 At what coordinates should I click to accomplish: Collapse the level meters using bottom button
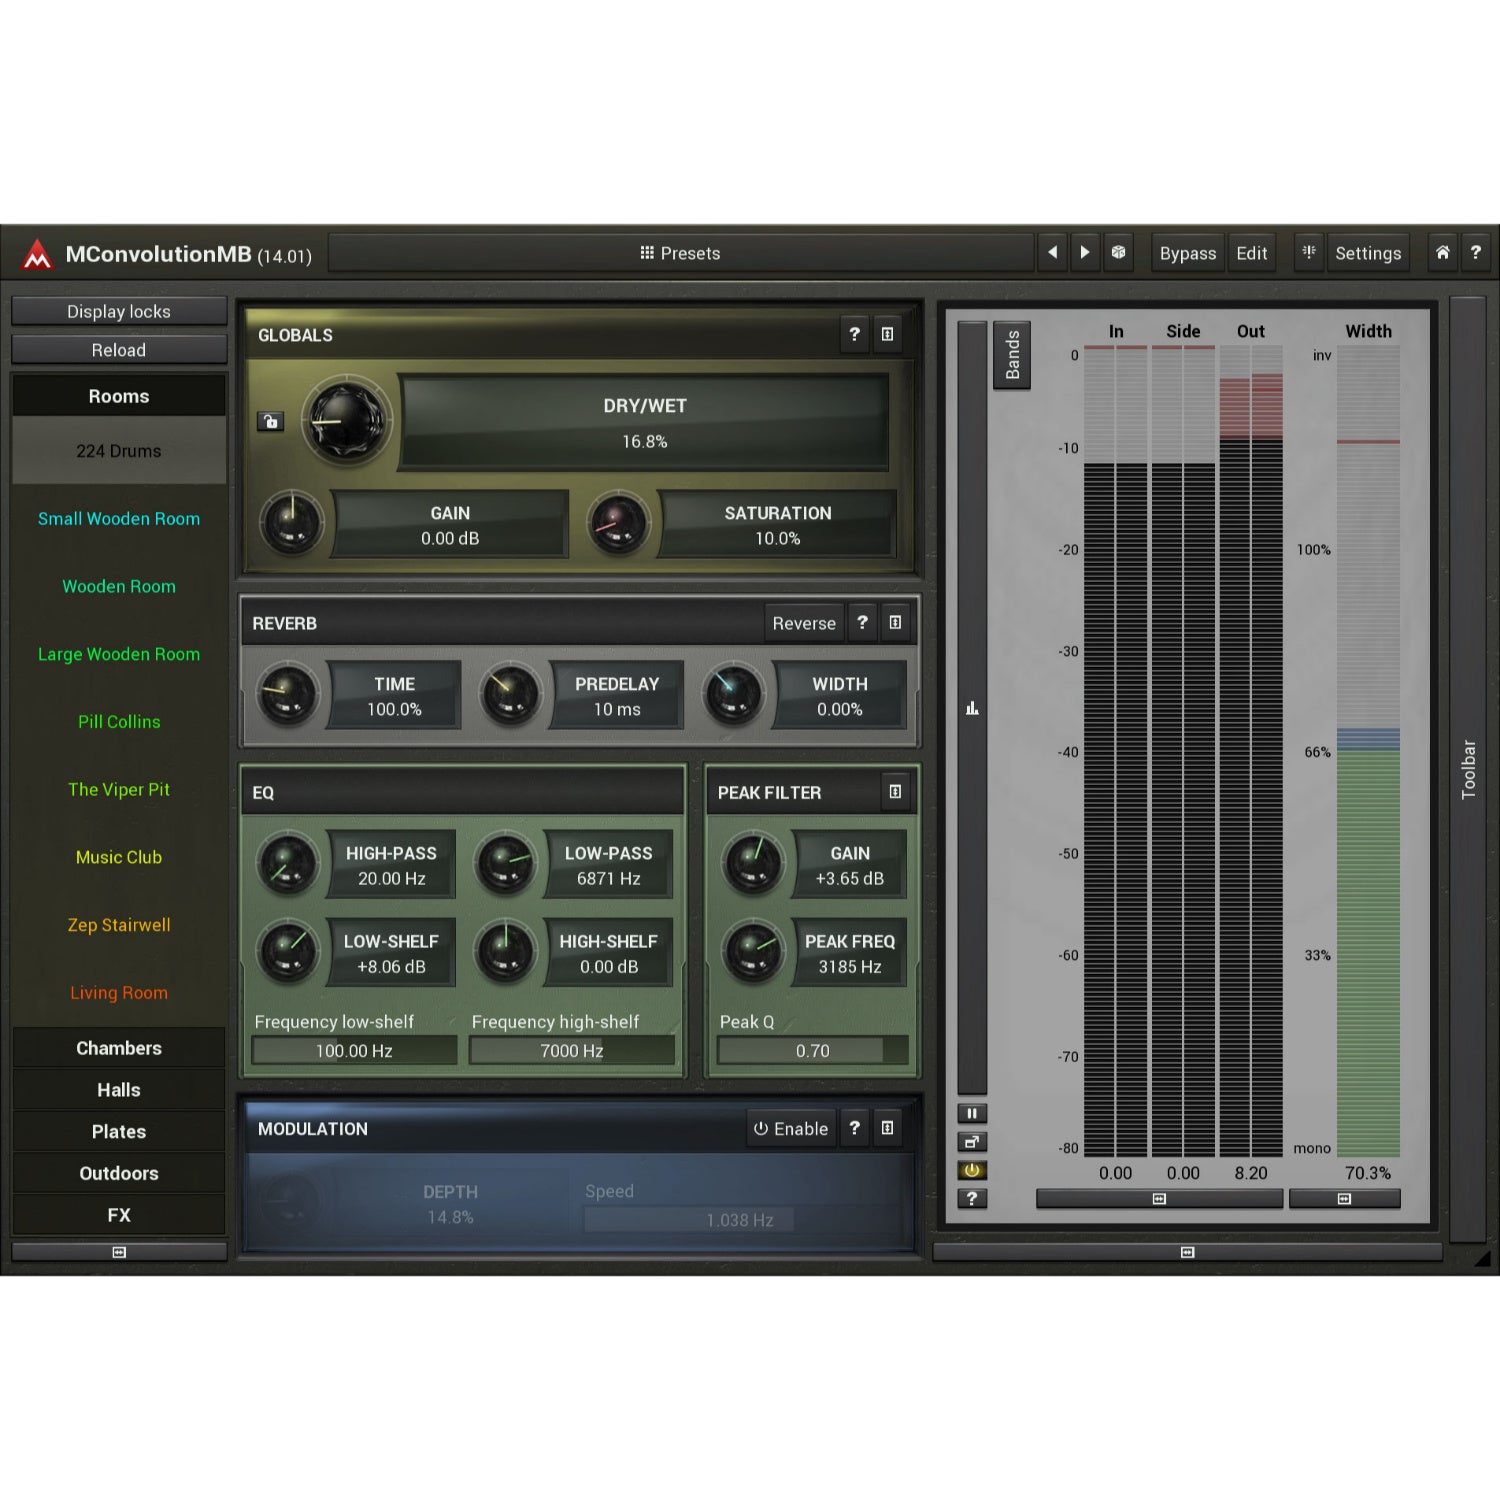(1159, 1198)
